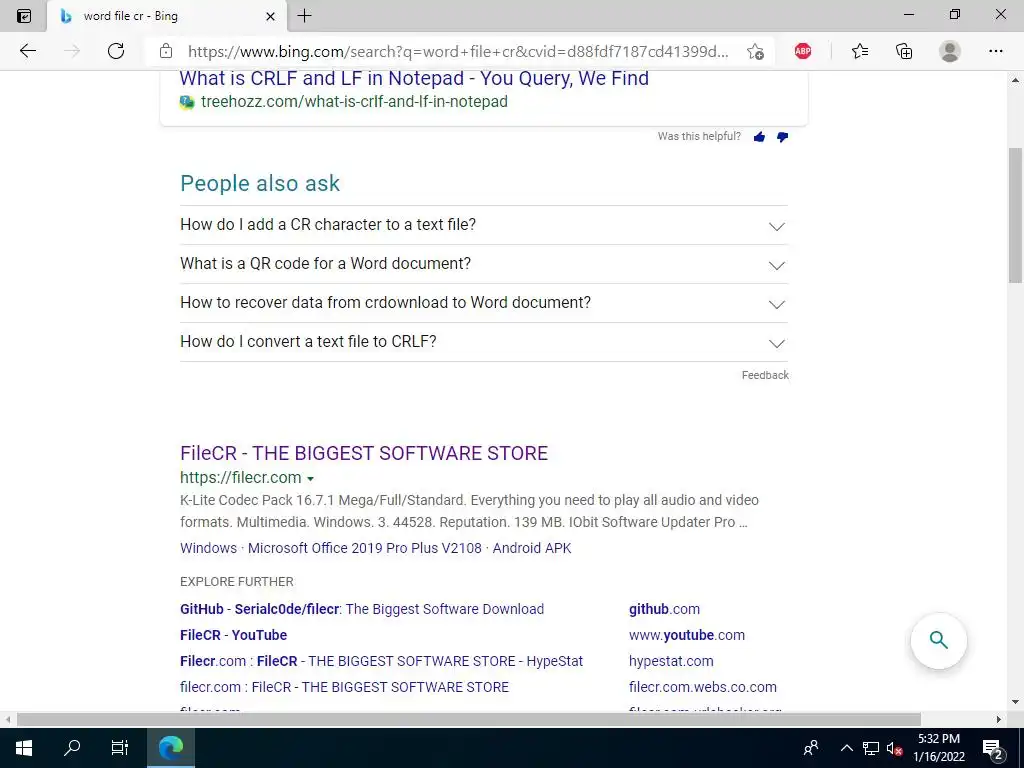The image size is (1024, 768).
Task: Click the scroll-down arrow of the page
Action: click(x=1016, y=702)
